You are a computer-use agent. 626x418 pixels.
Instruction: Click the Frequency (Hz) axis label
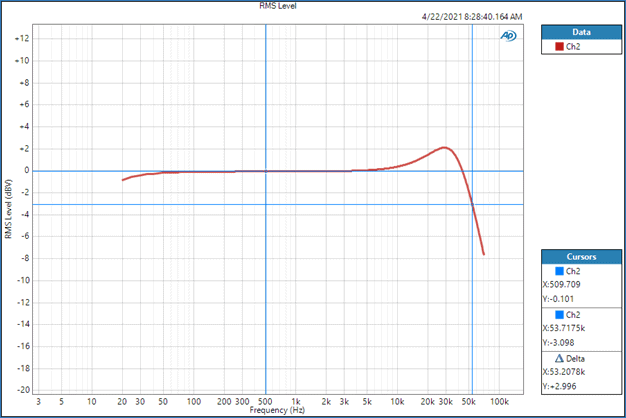[278, 410]
